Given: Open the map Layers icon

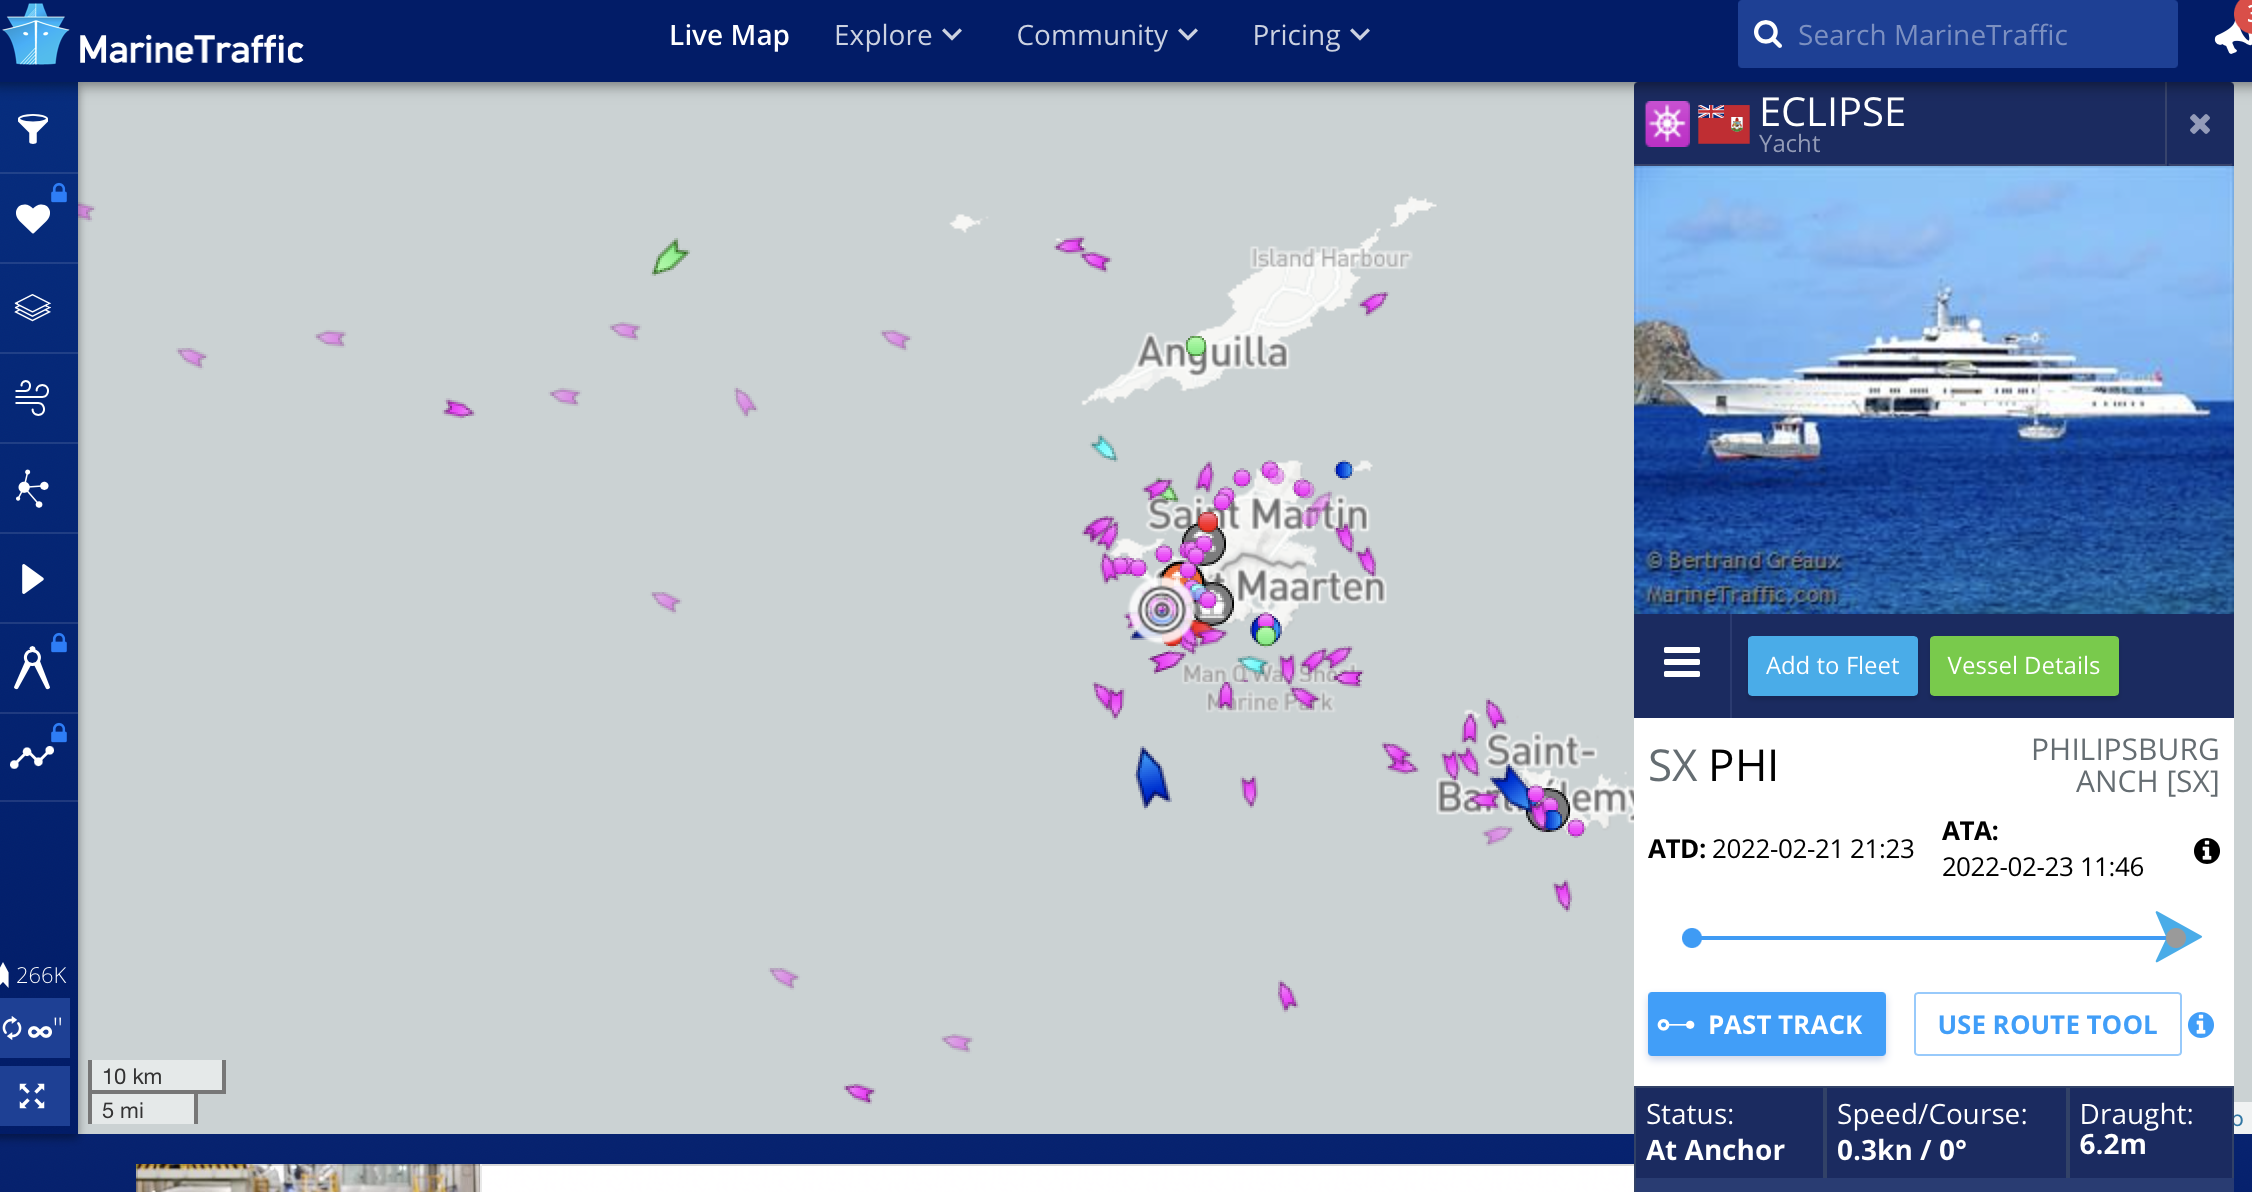Looking at the screenshot, I should pyautogui.click(x=33, y=308).
